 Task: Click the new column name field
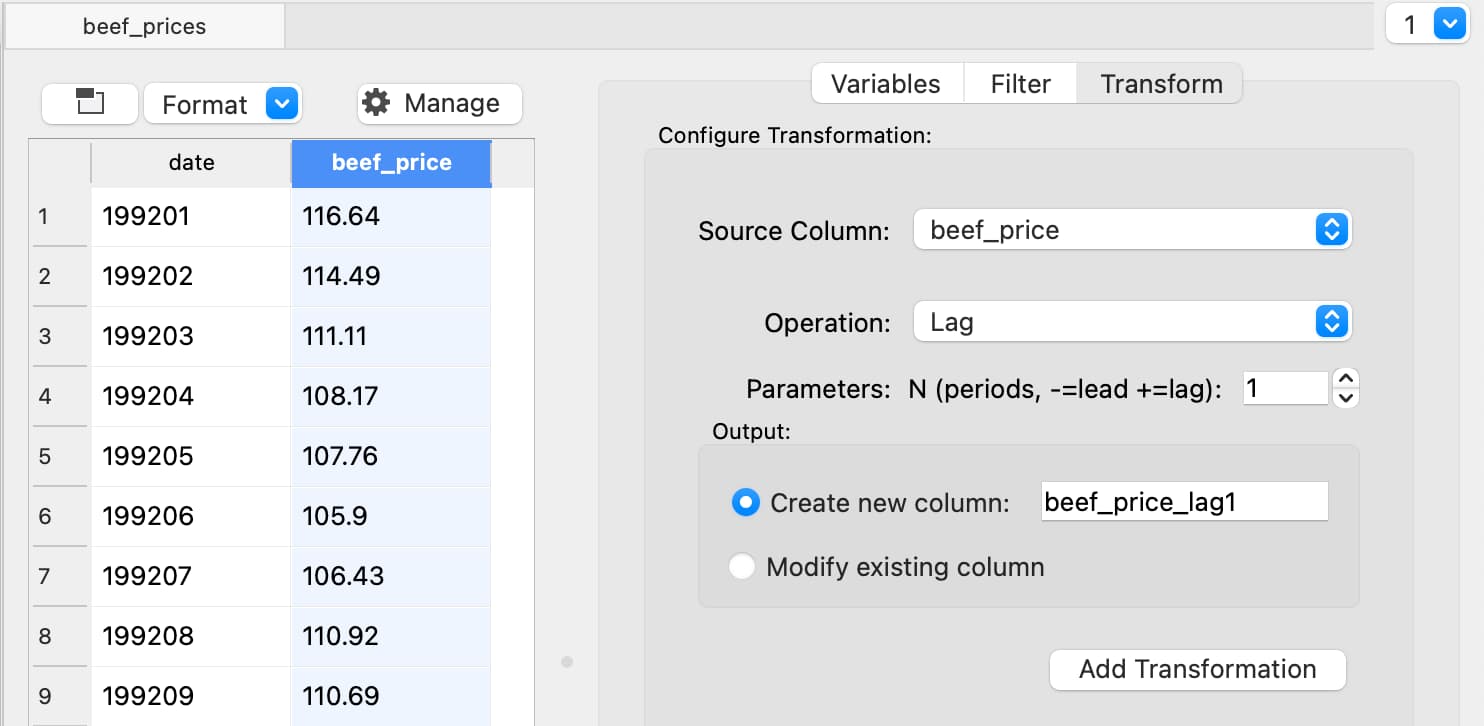click(x=1184, y=502)
